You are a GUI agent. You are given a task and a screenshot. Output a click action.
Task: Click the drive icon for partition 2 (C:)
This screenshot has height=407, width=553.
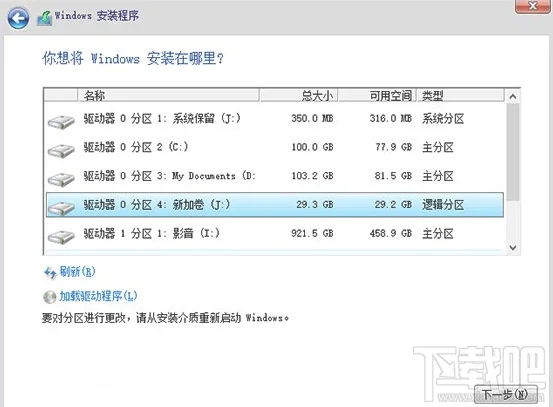tap(61, 151)
